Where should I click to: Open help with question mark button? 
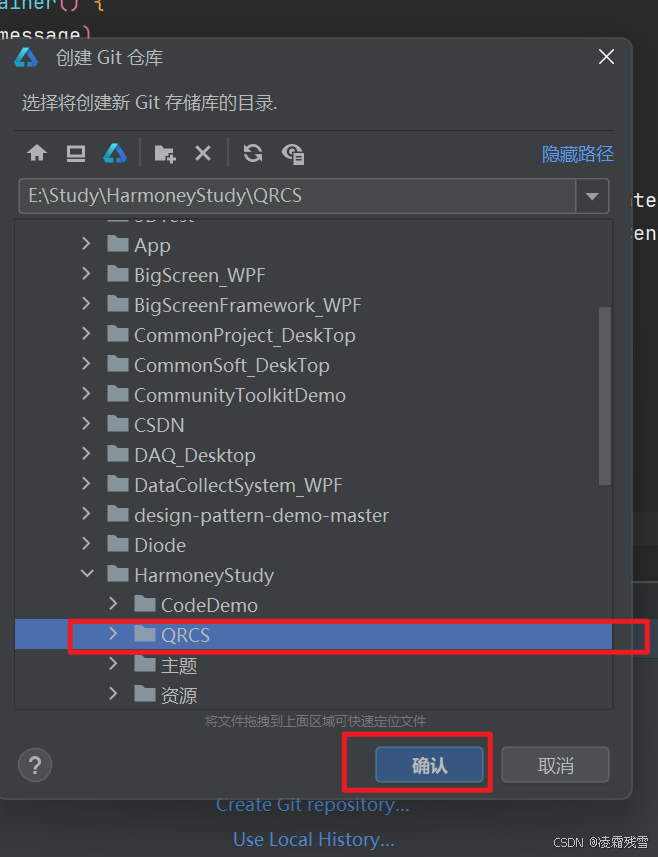pyautogui.click(x=35, y=765)
